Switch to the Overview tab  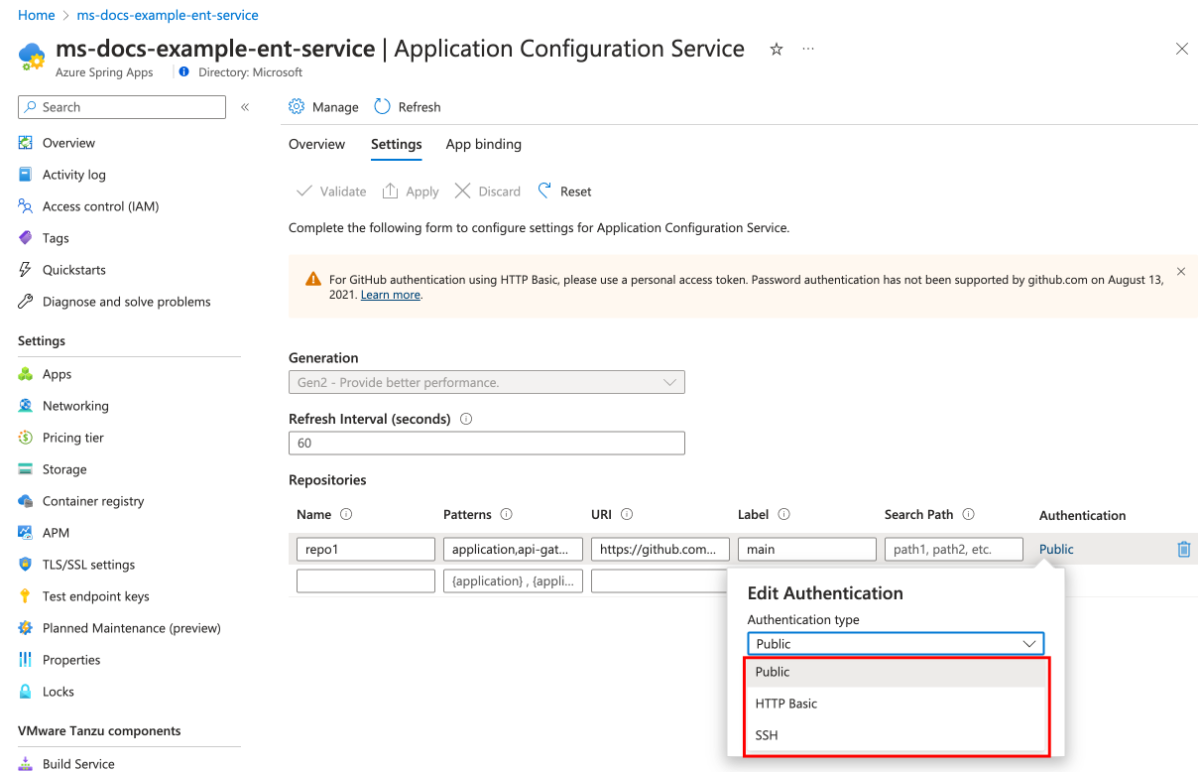[317, 144]
